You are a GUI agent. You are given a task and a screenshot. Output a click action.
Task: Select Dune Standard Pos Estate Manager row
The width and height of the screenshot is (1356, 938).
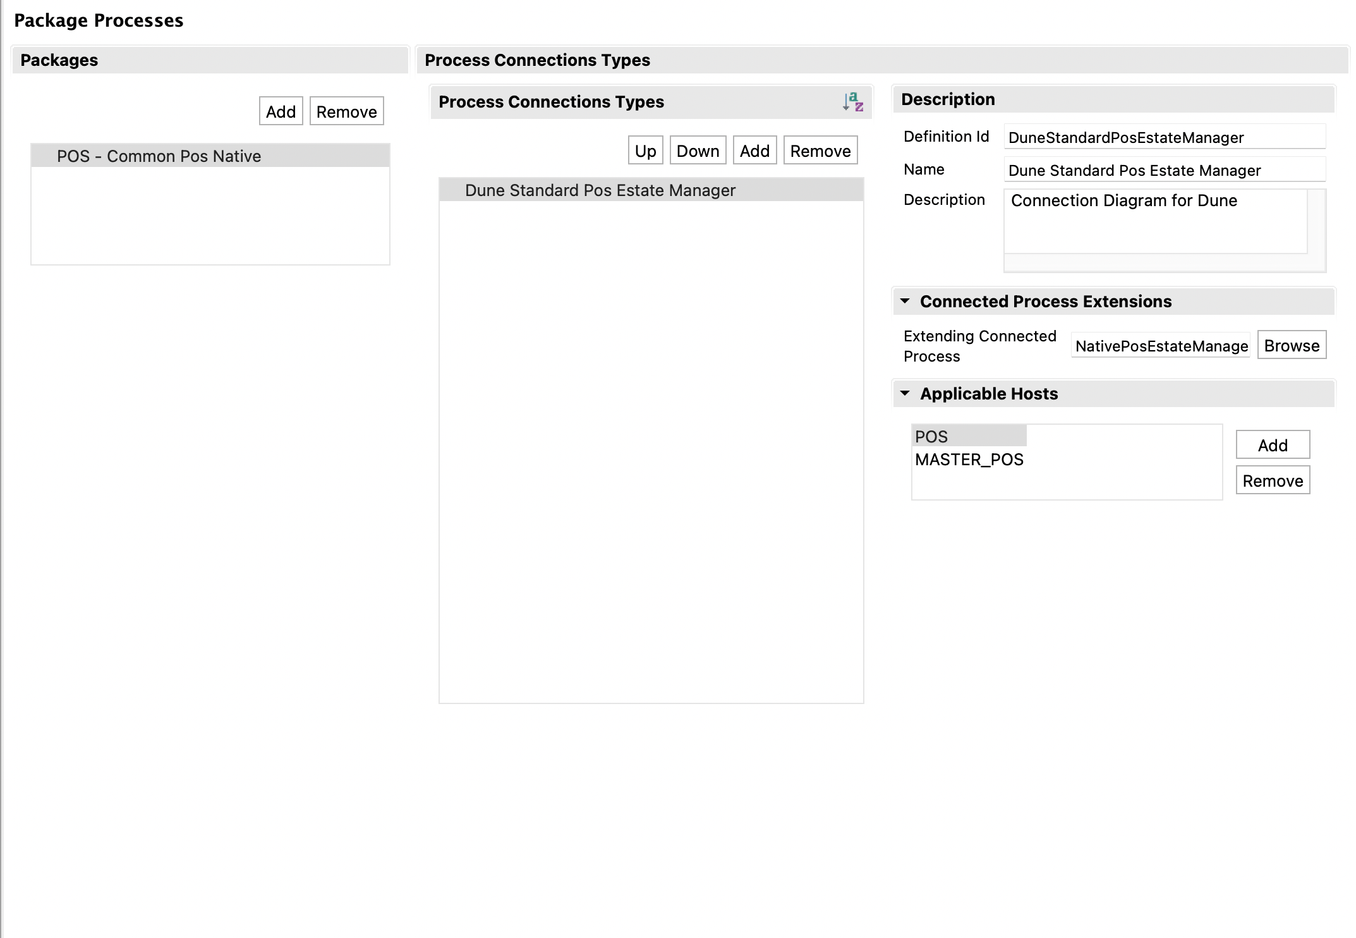pos(651,190)
